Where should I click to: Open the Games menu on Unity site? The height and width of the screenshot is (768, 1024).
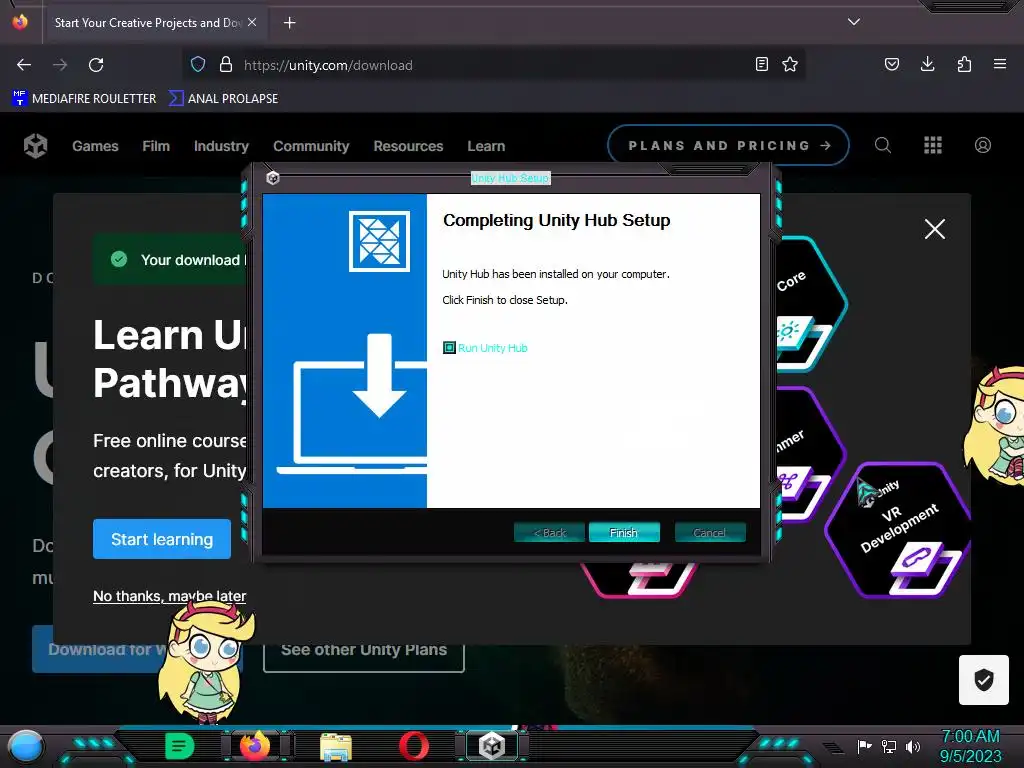(95, 146)
